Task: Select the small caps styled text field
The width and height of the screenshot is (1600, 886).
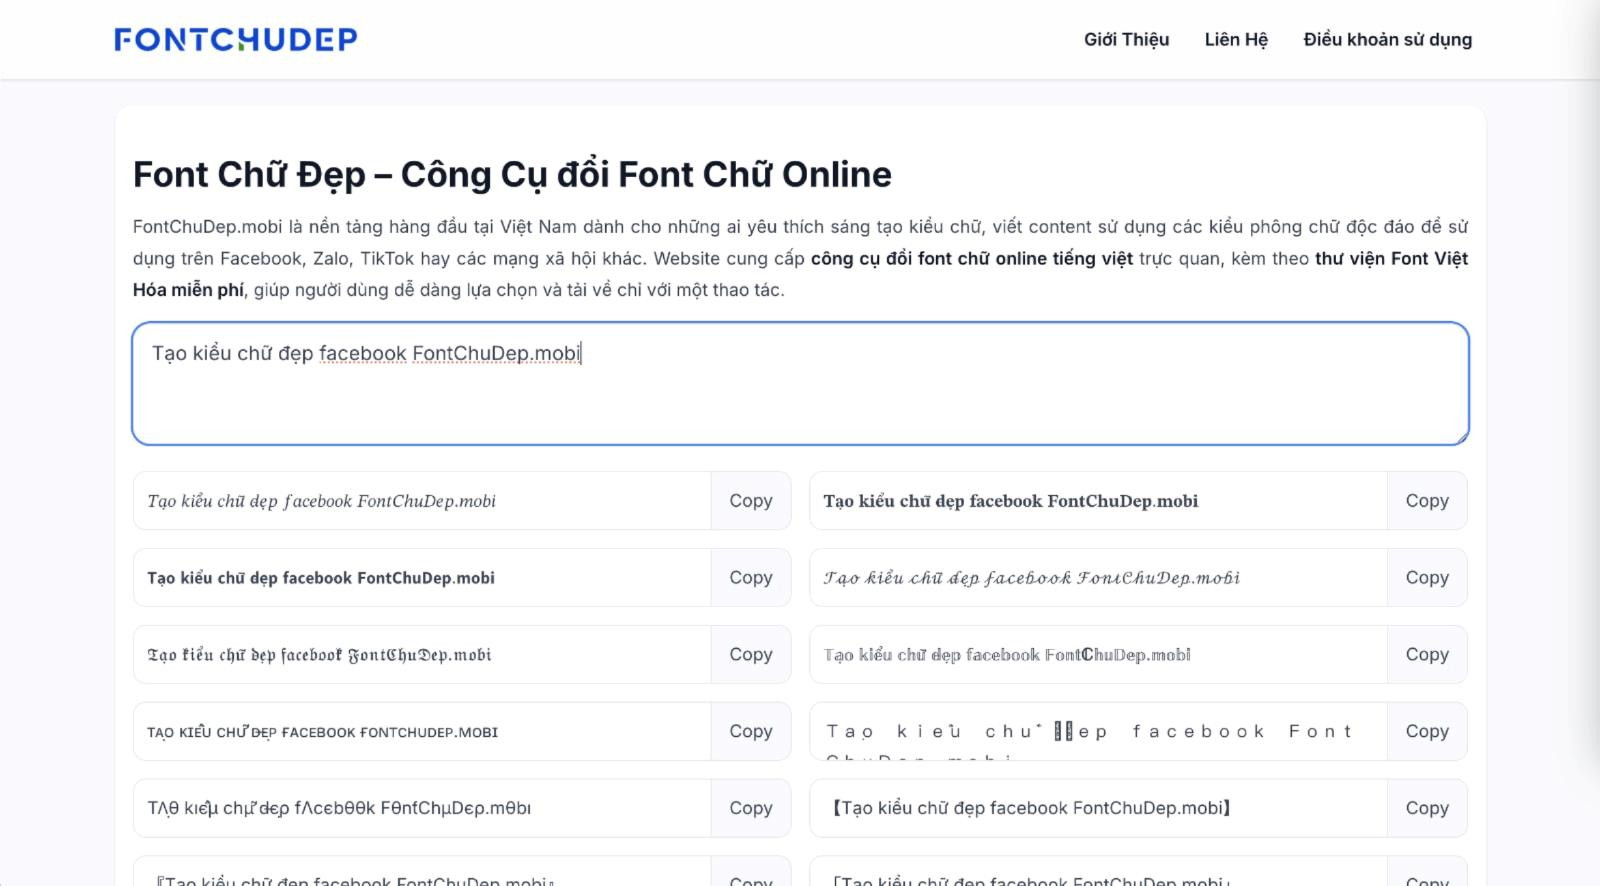Action: coord(422,732)
